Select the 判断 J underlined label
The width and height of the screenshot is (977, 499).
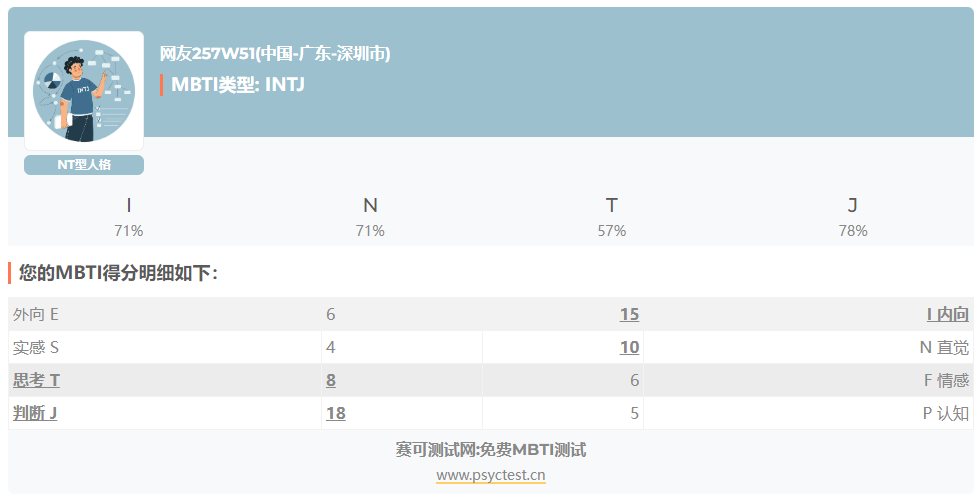[35, 413]
